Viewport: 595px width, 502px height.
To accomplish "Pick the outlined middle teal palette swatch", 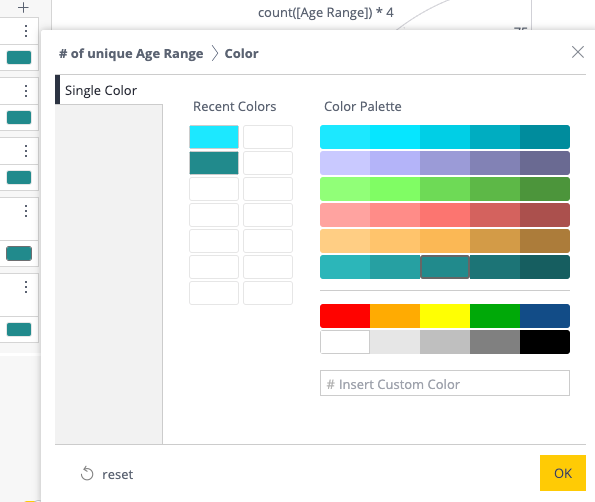I will tap(445, 267).
